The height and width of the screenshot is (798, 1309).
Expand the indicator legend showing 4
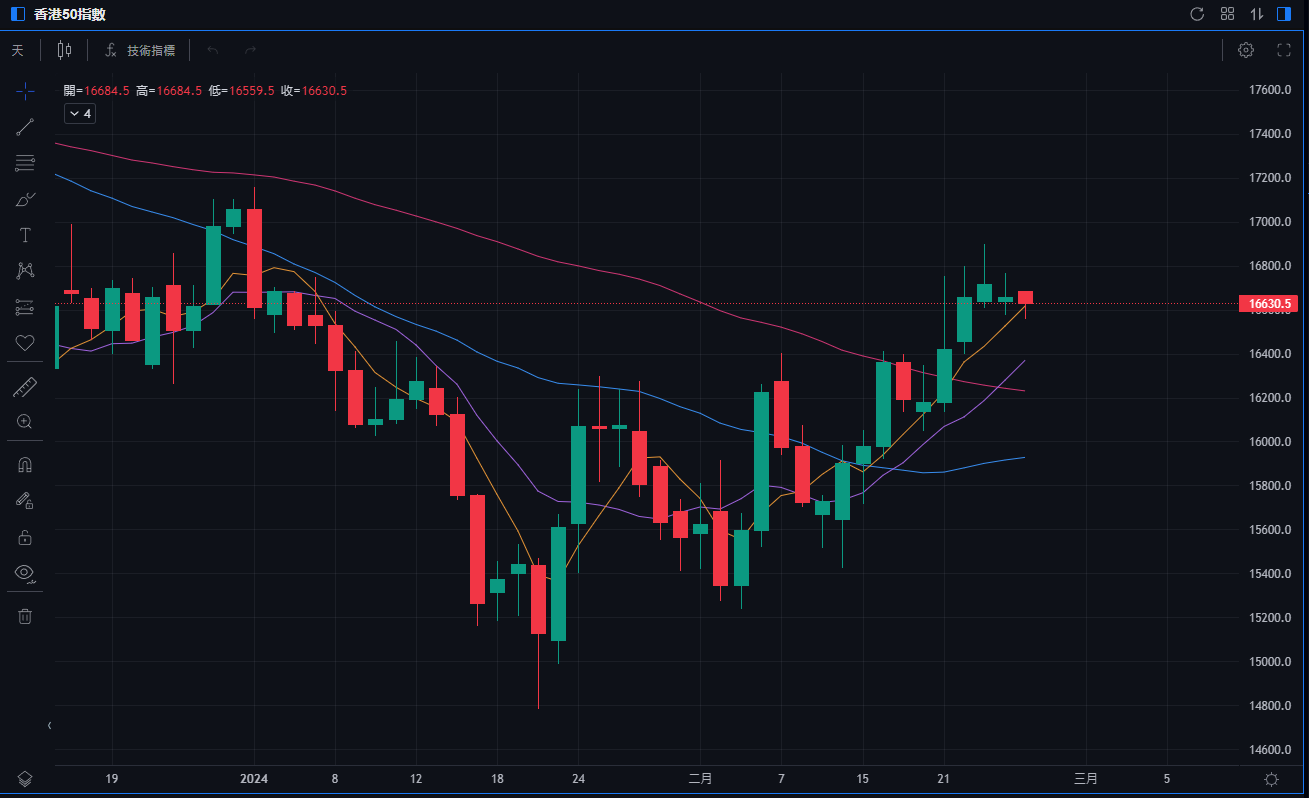pyautogui.click(x=80, y=114)
